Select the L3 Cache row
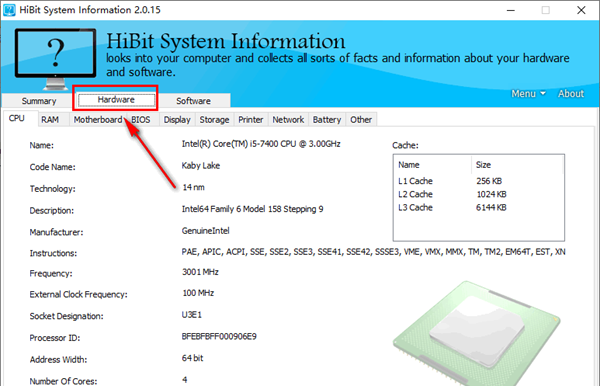 pos(478,208)
